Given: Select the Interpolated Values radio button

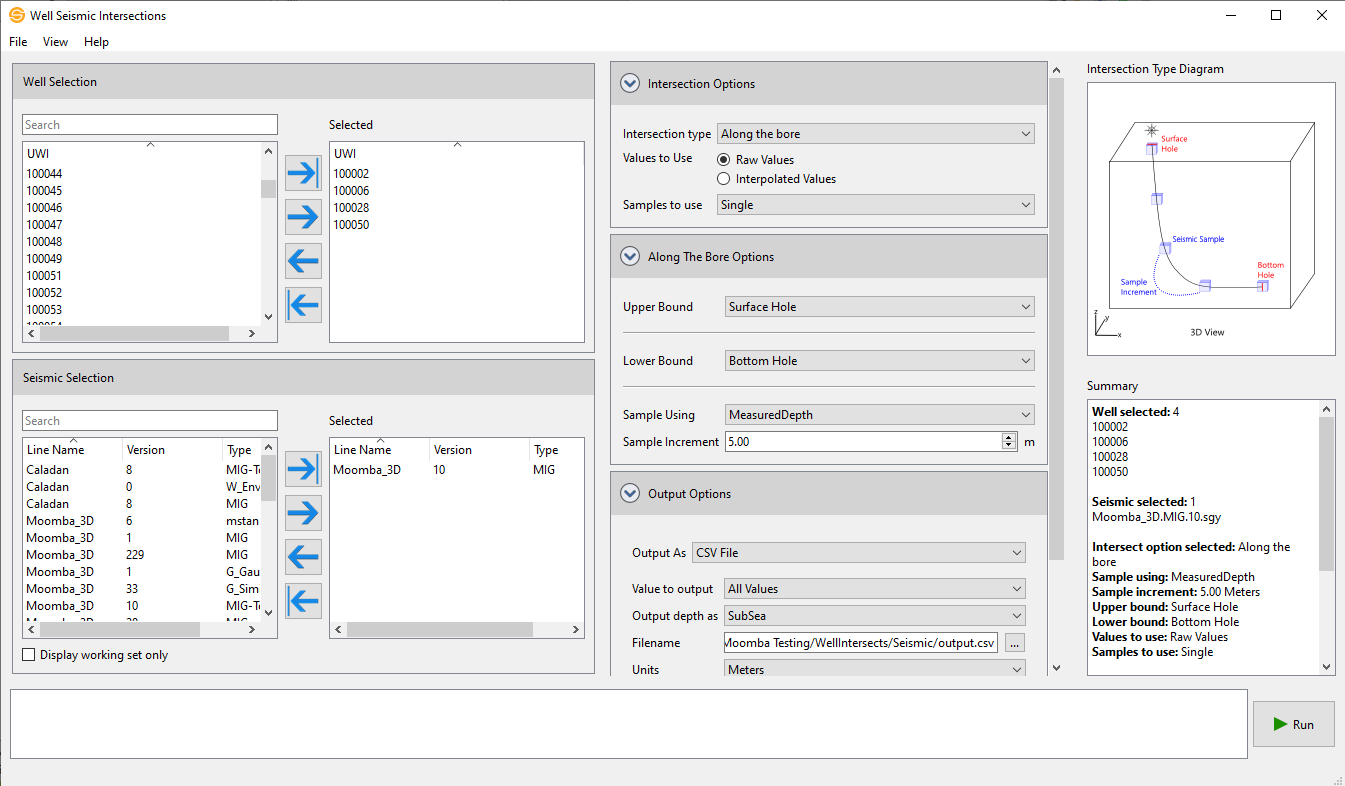Looking at the screenshot, I should pos(724,179).
